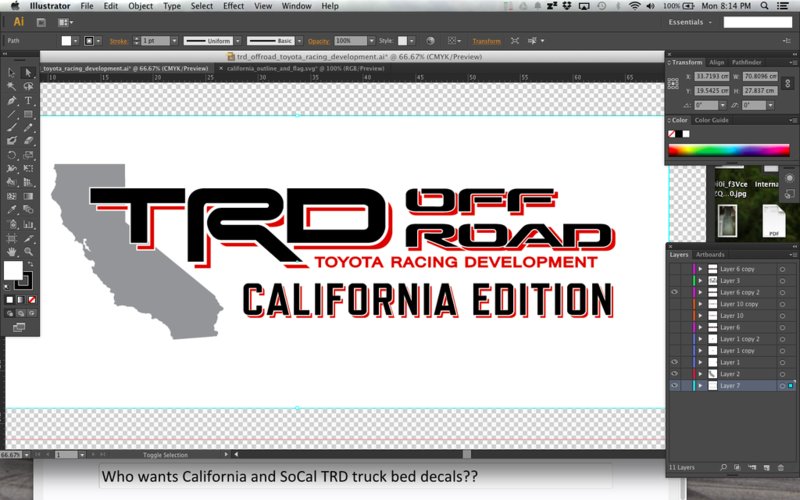The width and height of the screenshot is (800, 500).
Task: Expand Layer 7 disclosure triangle
Action: coord(701,386)
